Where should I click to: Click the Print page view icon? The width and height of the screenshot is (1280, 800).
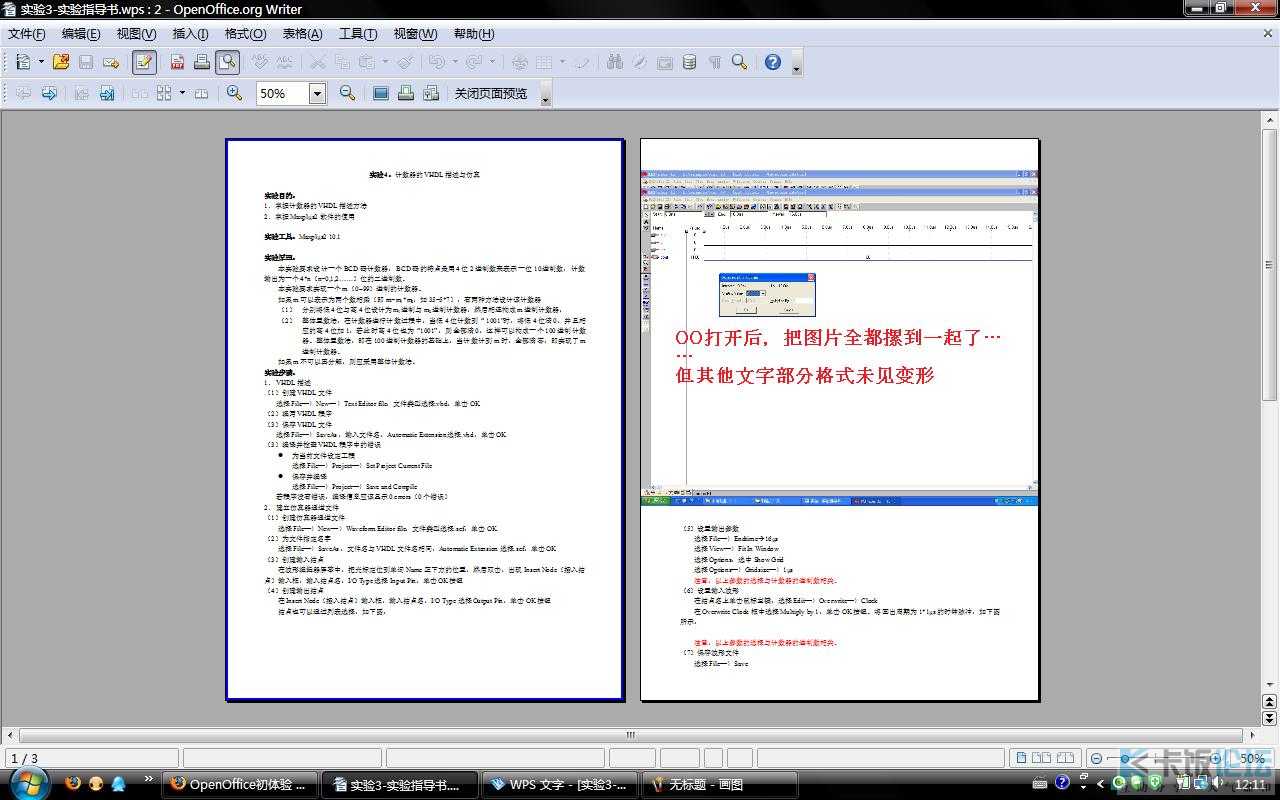pyautogui.click(x=406, y=93)
